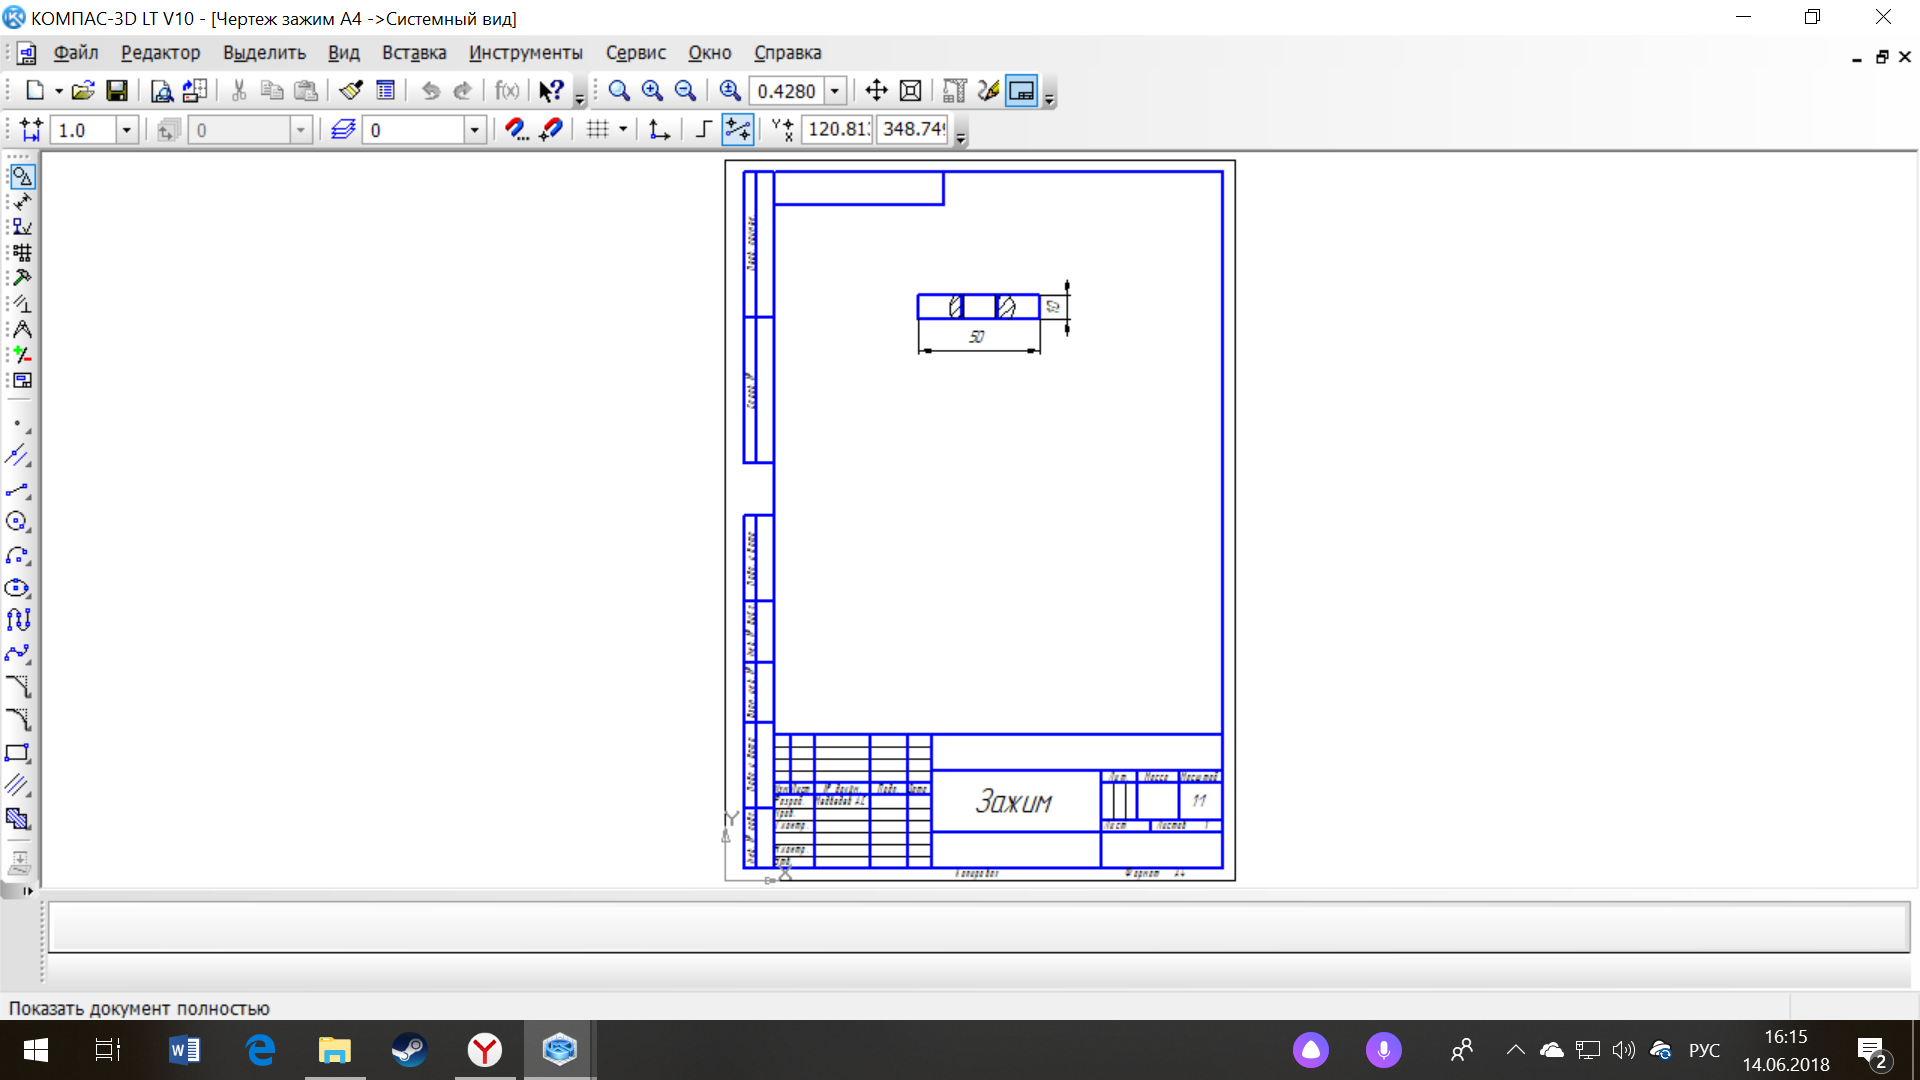Click the Zoom in tool
Screen dimensions: 1920x1080
tap(651, 90)
